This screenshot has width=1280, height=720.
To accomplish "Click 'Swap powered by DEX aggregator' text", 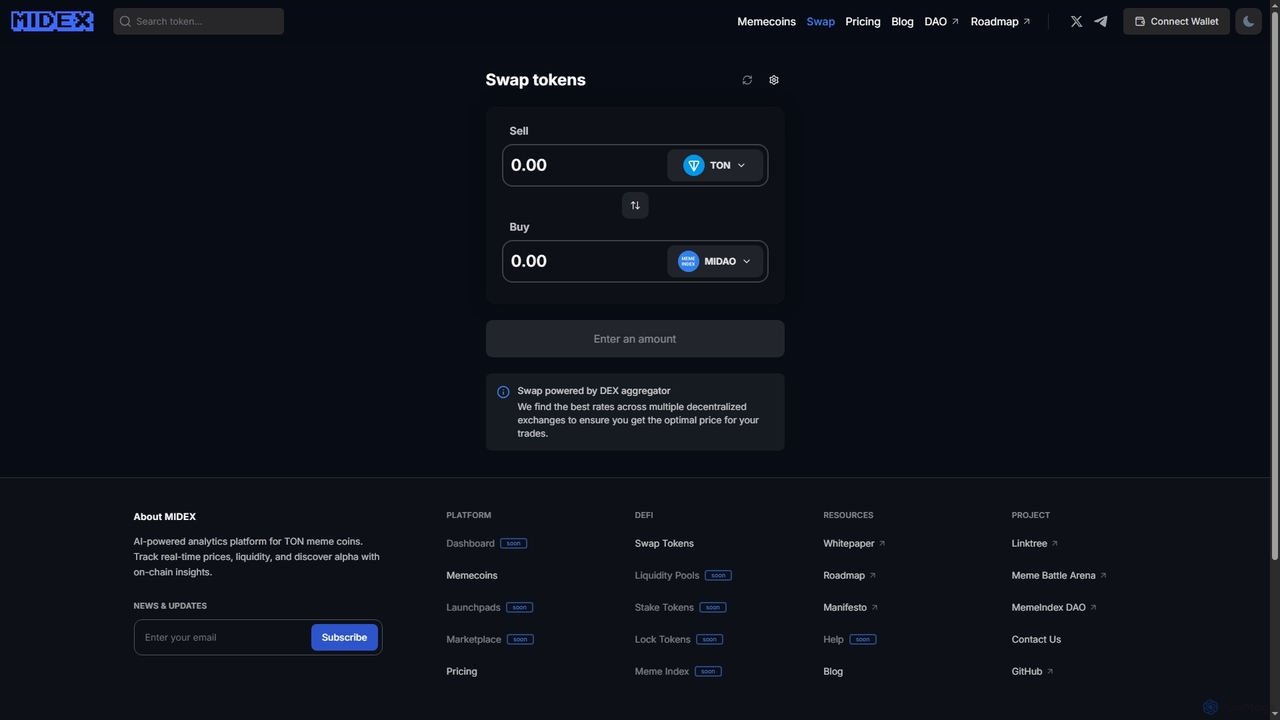I will tap(594, 391).
